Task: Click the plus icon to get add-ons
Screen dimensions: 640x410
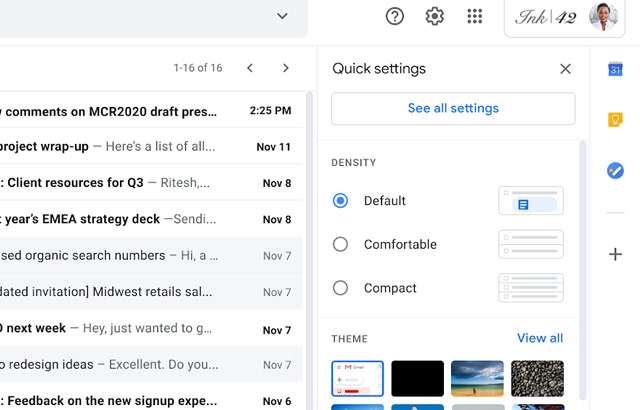Action: (616, 254)
